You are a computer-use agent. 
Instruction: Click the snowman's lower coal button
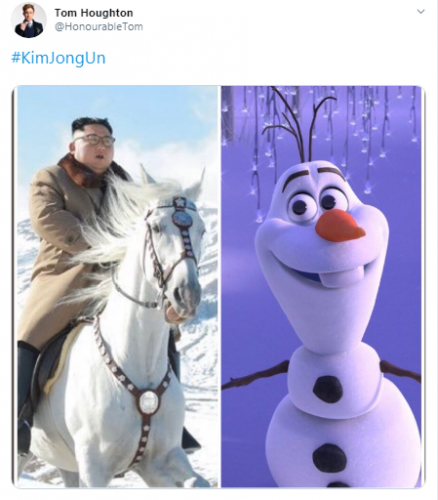pyautogui.click(x=328, y=458)
